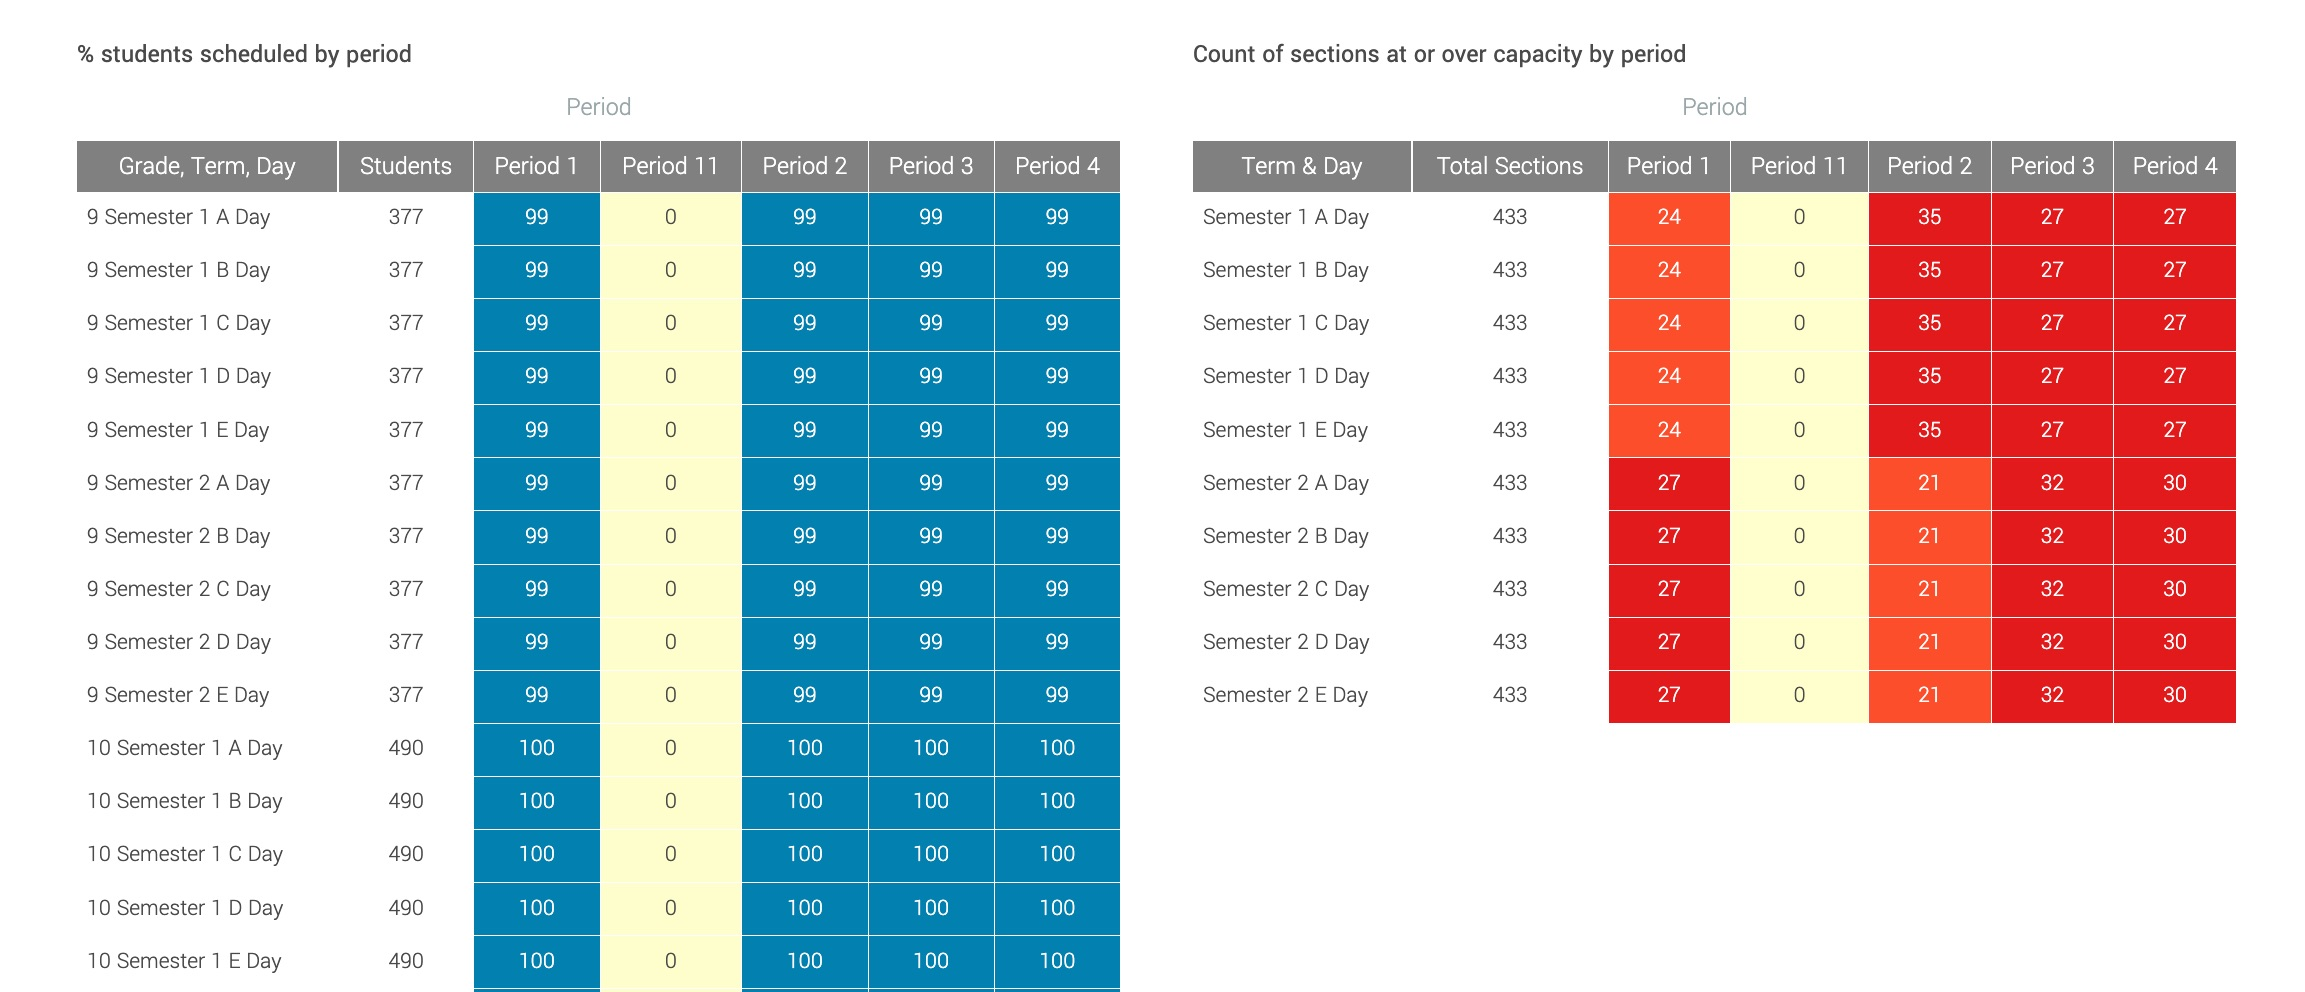Click Period 11 header in students scheduled table
Image resolution: width=2305 pixels, height=992 pixels.
pyautogui.click(x=670, y=166)
